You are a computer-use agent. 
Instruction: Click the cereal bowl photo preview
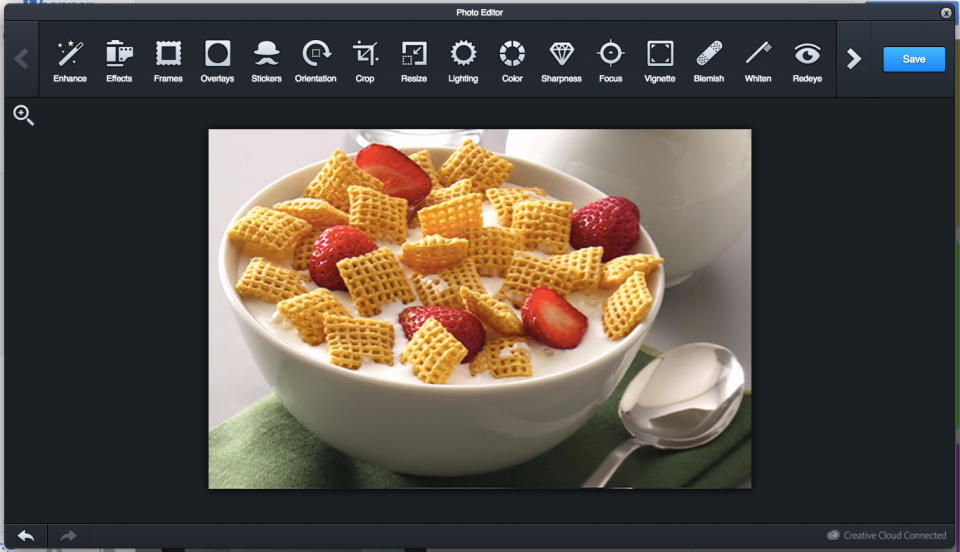pos(480,308)
